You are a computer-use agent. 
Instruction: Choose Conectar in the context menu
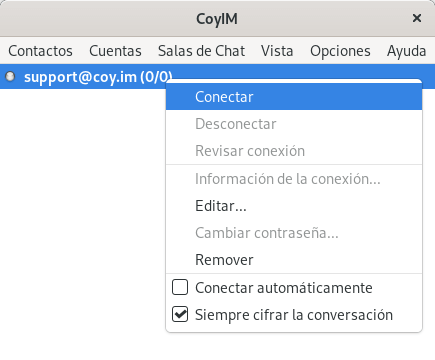pyautogui.click(x=294, y=97)
